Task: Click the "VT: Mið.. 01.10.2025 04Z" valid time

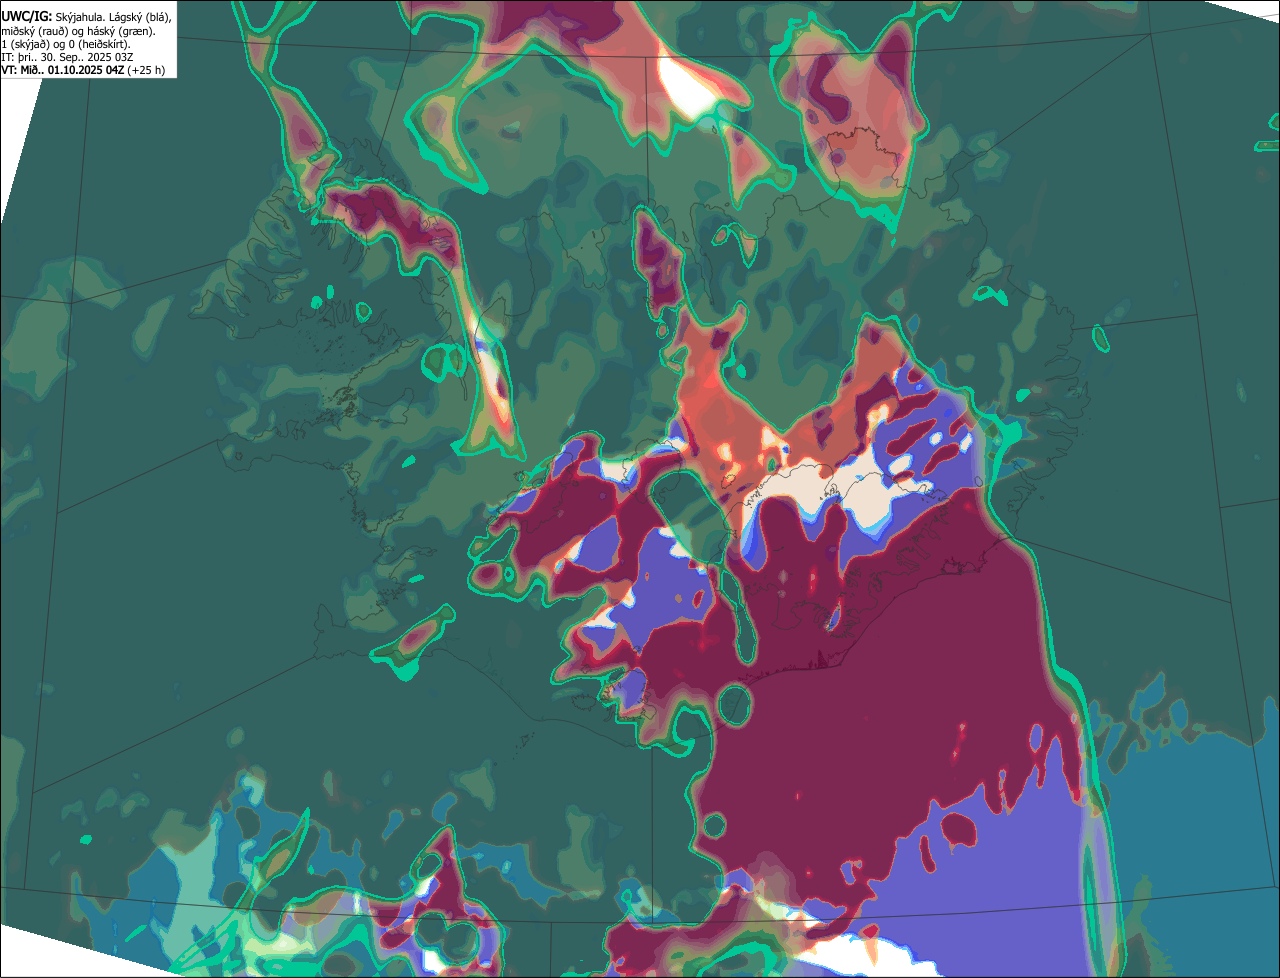Action: [x=62, y=70]
